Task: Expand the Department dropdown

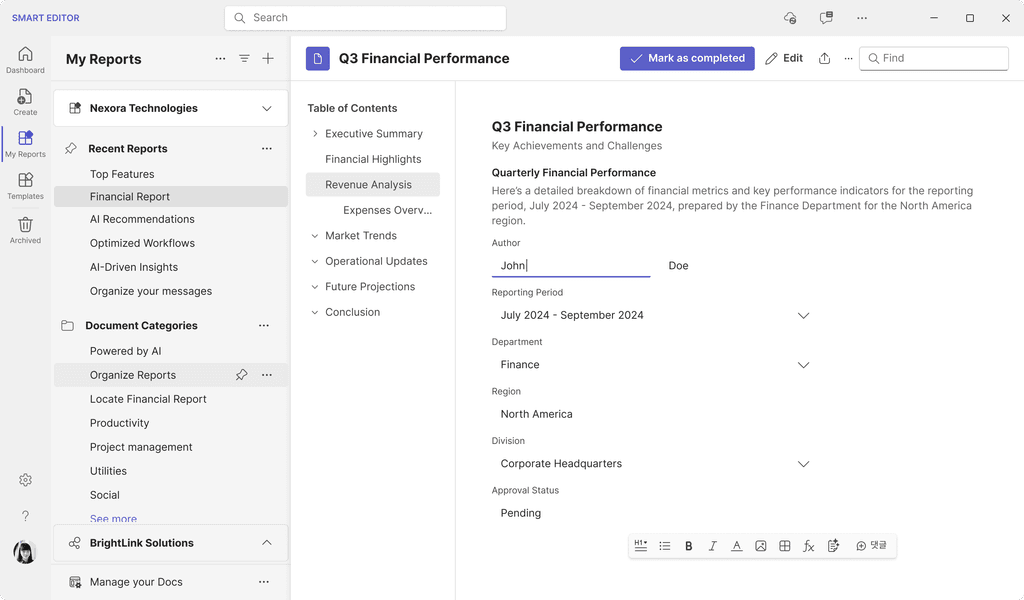Action: pos(803,365)
